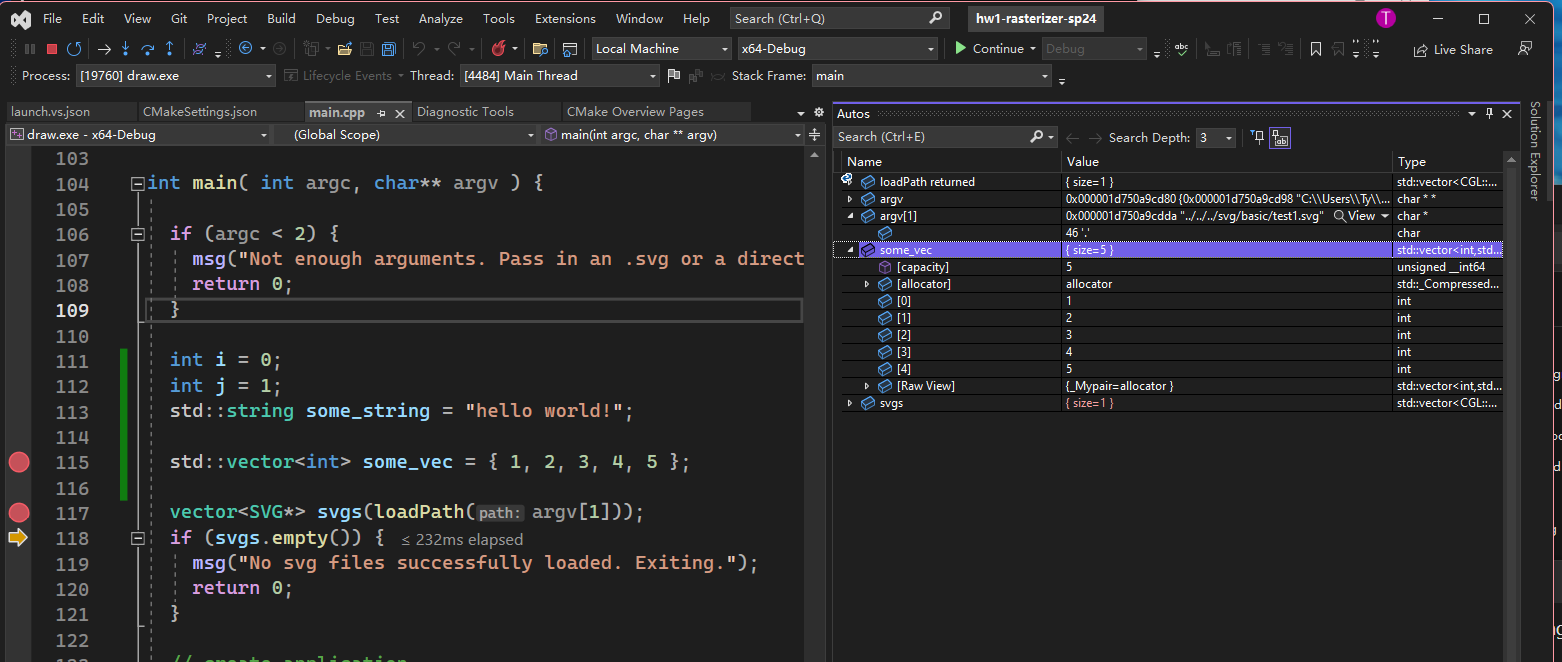The image size is (1562, 662).
Task: Toggle the spell checker abc icon
Action: click(x=1181, y=48)
